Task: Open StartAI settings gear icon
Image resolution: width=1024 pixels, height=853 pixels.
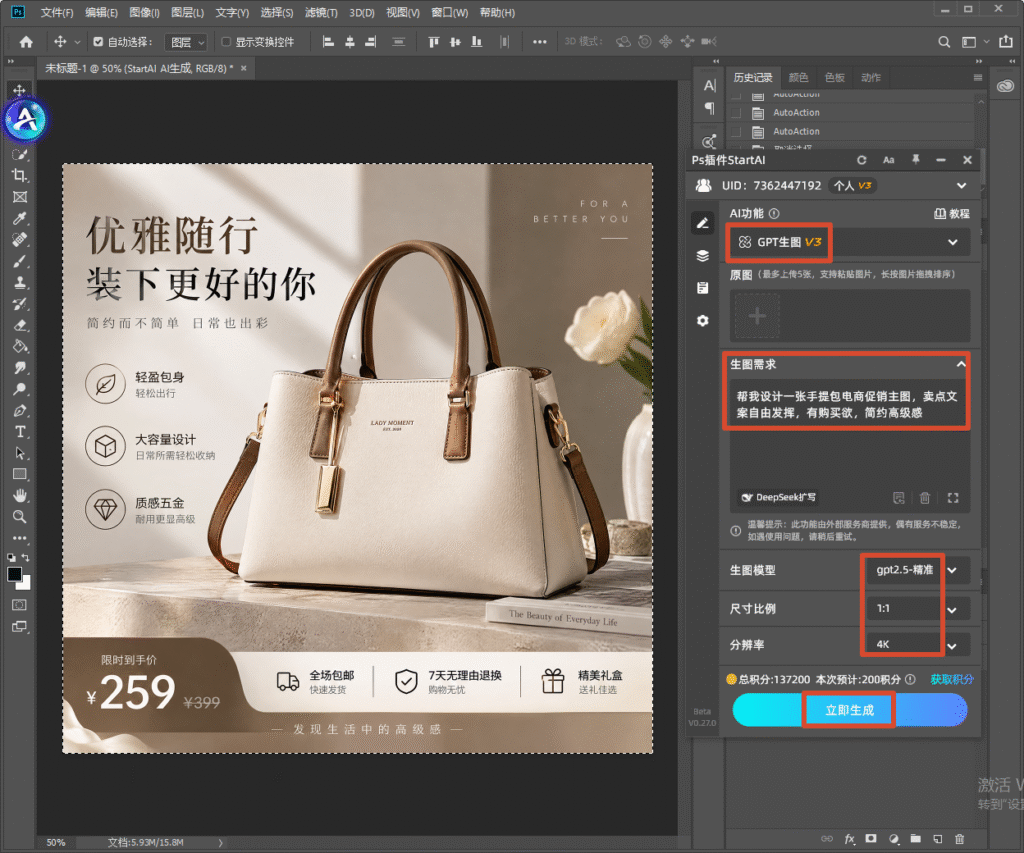Action: pos(703,321)
